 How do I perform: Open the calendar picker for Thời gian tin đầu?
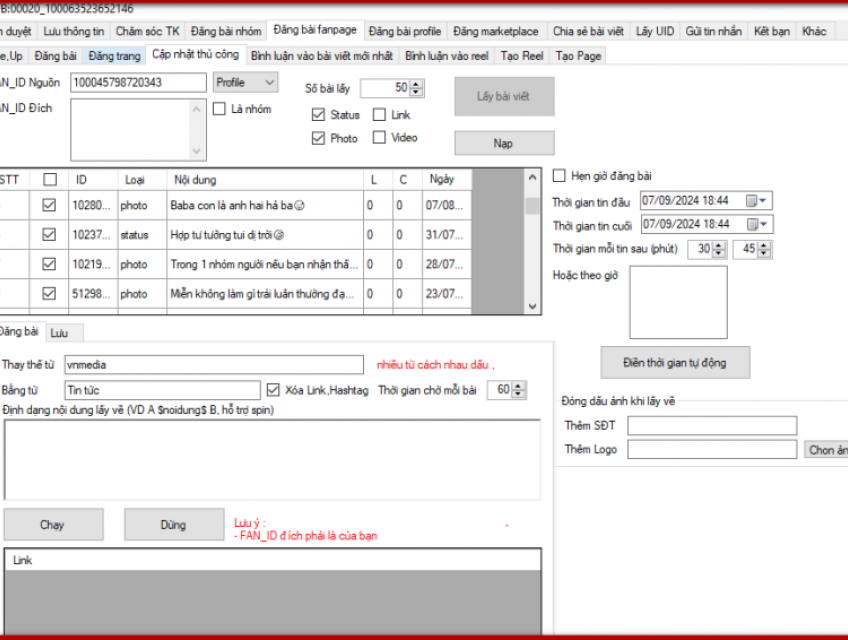tap(751, 200)
